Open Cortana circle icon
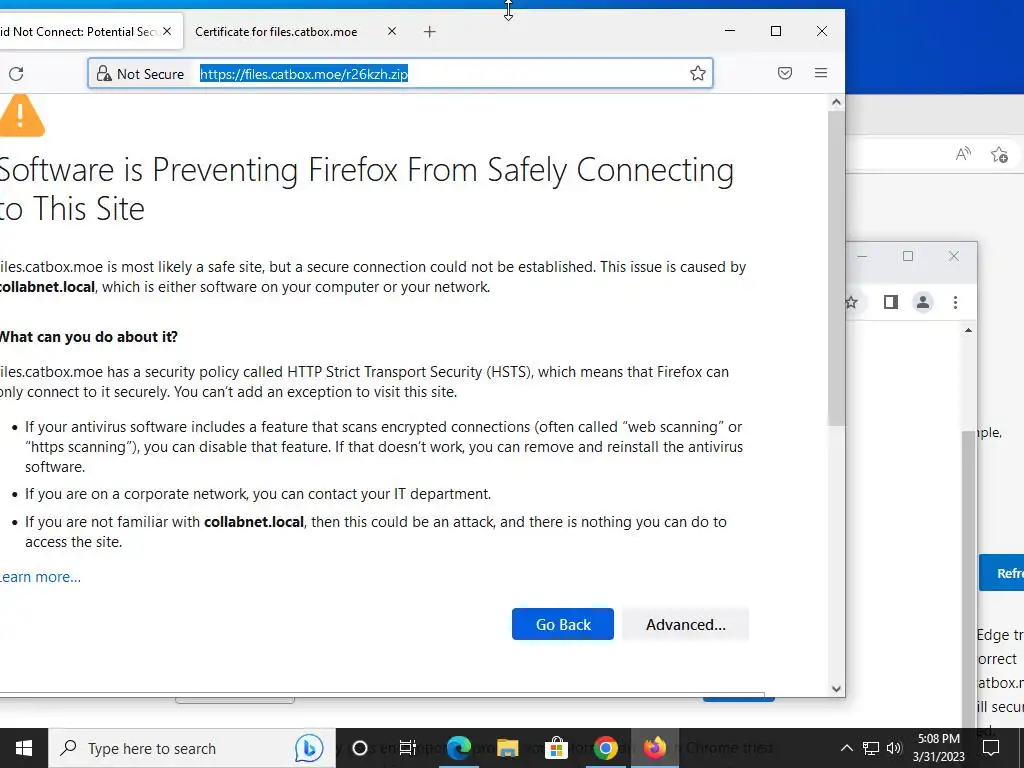The width and height of the screenshot is (1024, 768). (x=360, y=748)
